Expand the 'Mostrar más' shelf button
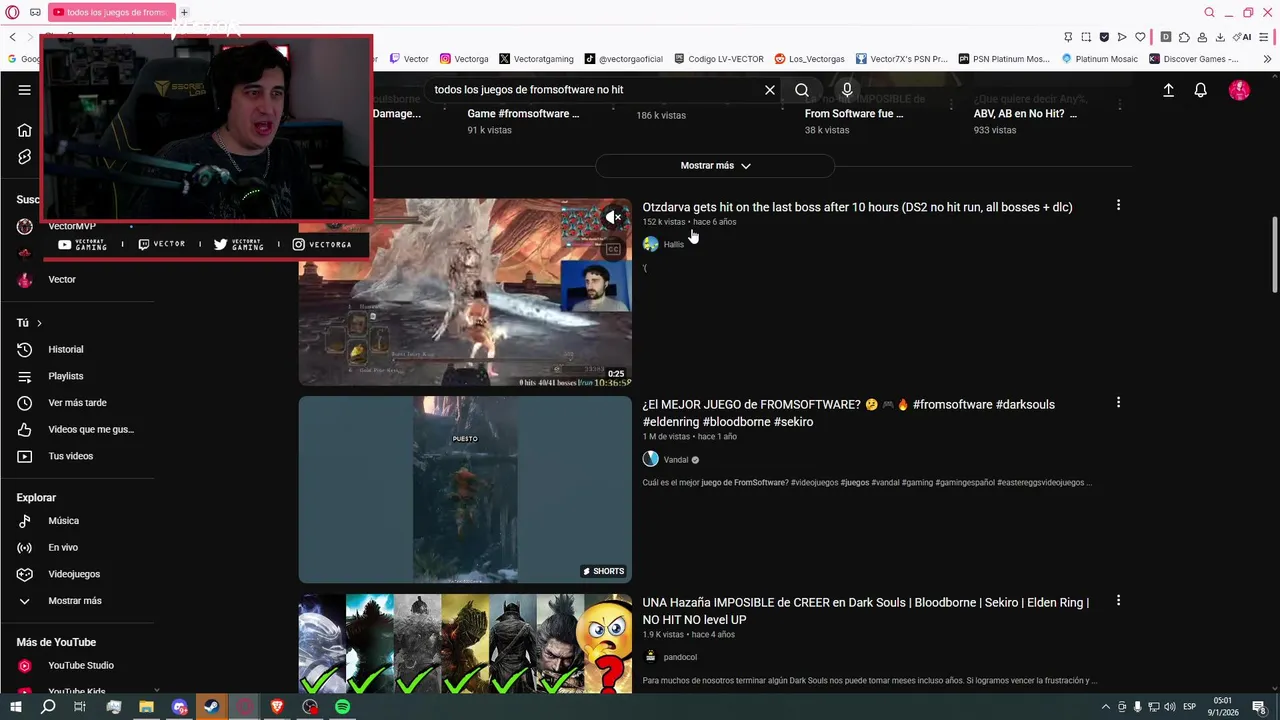 715,166
